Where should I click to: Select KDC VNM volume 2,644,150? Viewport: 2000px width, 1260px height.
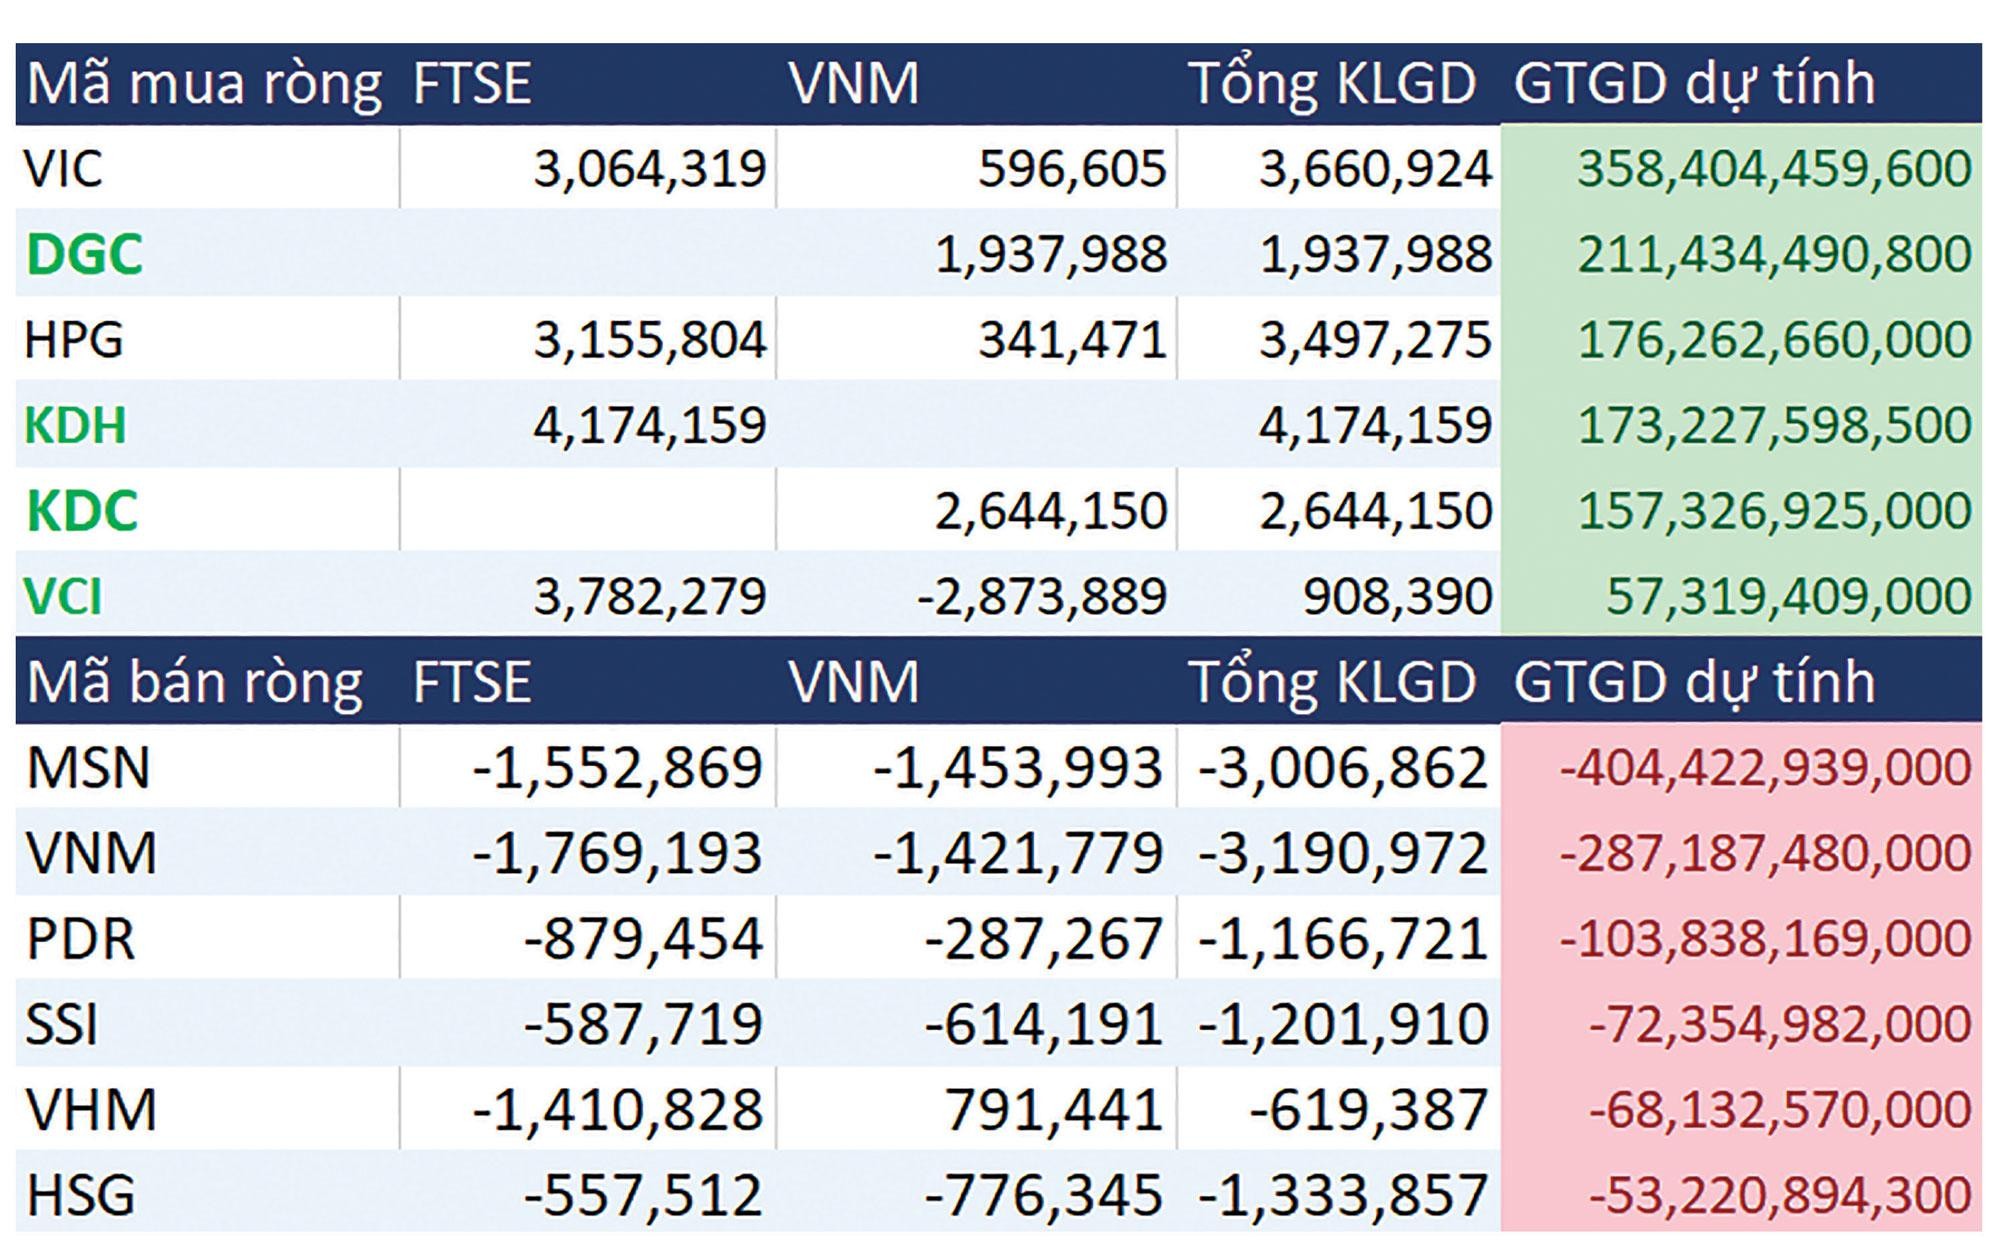(1051, 511)
